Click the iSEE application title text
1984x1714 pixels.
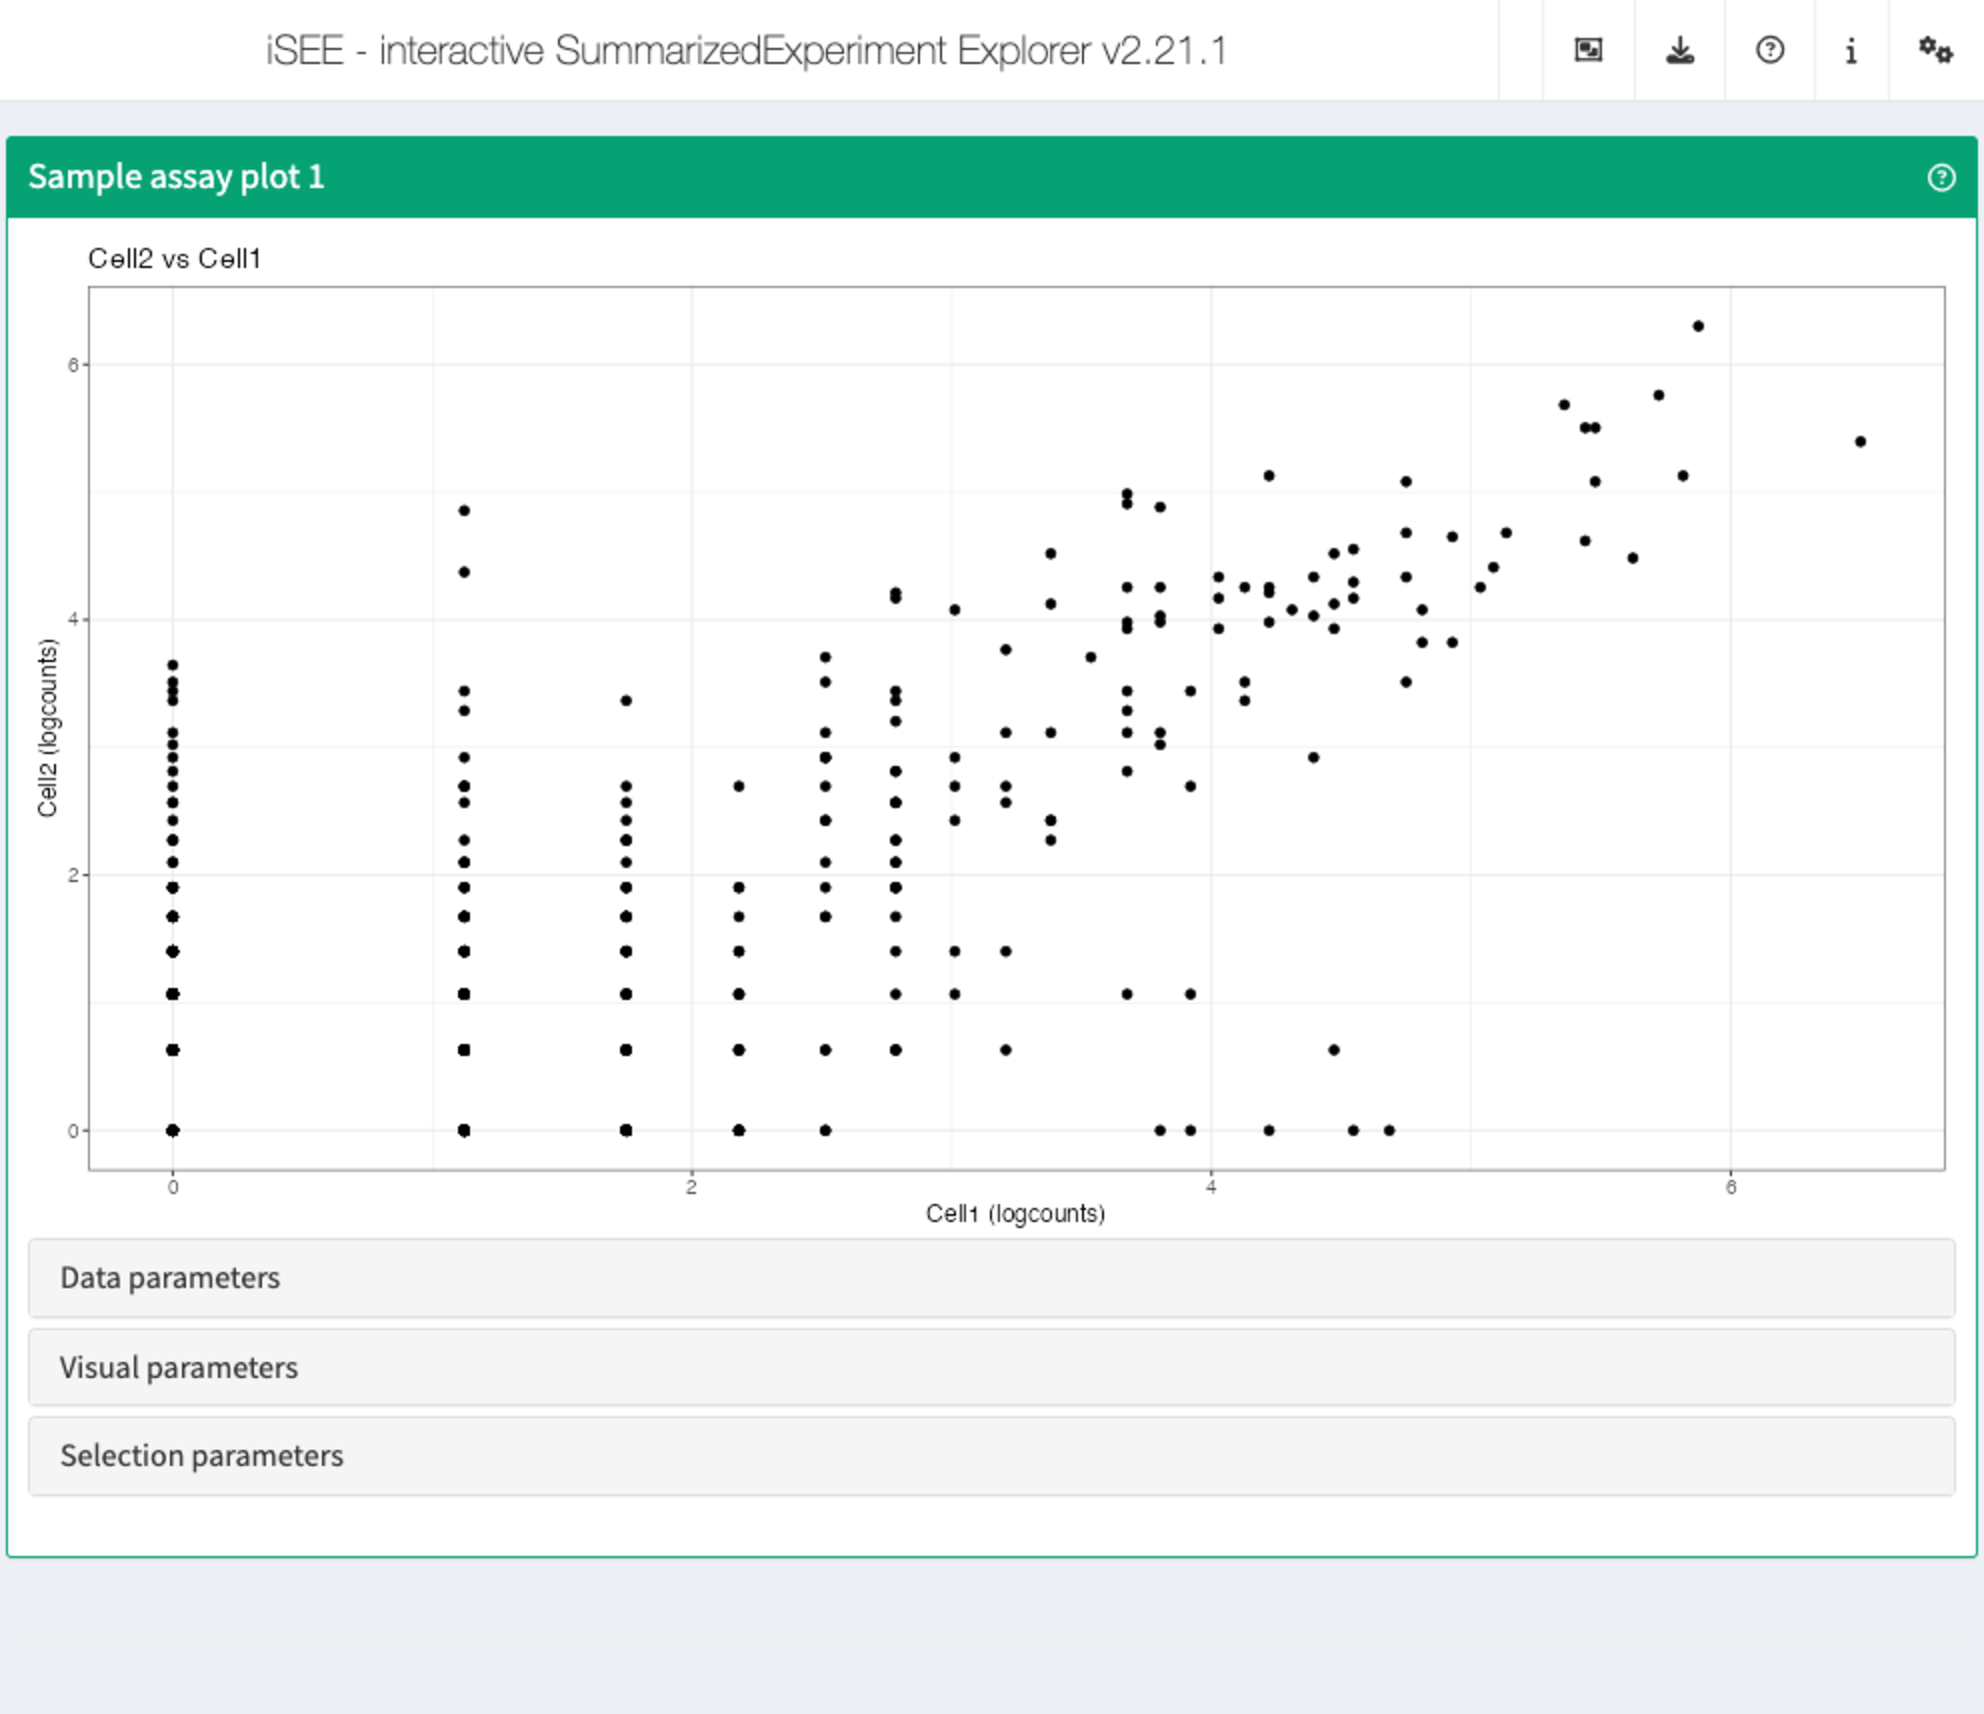(745, 50)
